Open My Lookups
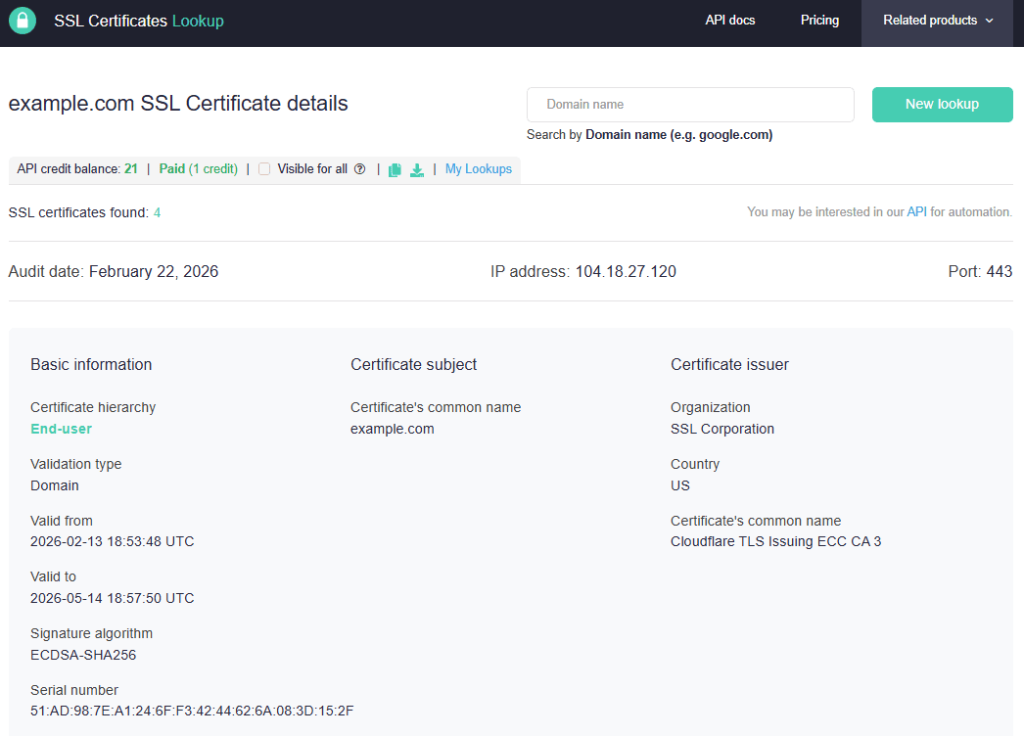 pyautogui.click(x=478, y=169)
